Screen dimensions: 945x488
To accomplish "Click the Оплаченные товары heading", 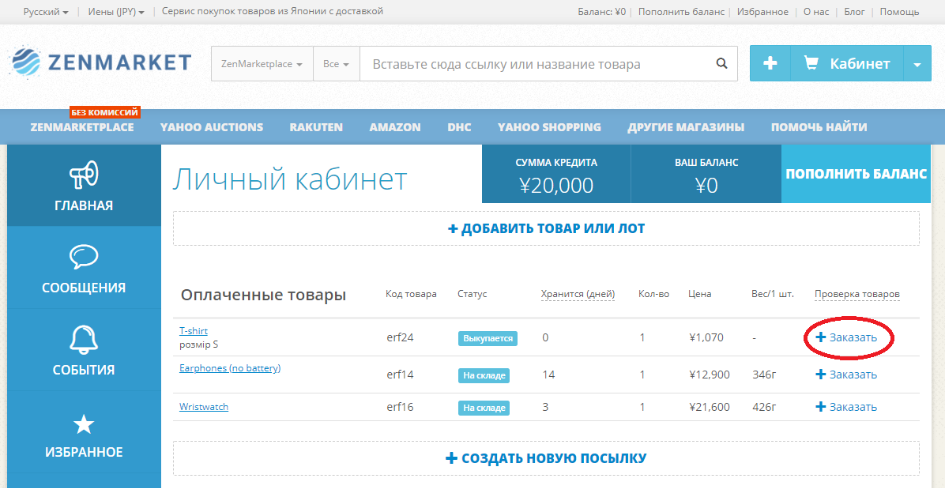I will [263, 295].
